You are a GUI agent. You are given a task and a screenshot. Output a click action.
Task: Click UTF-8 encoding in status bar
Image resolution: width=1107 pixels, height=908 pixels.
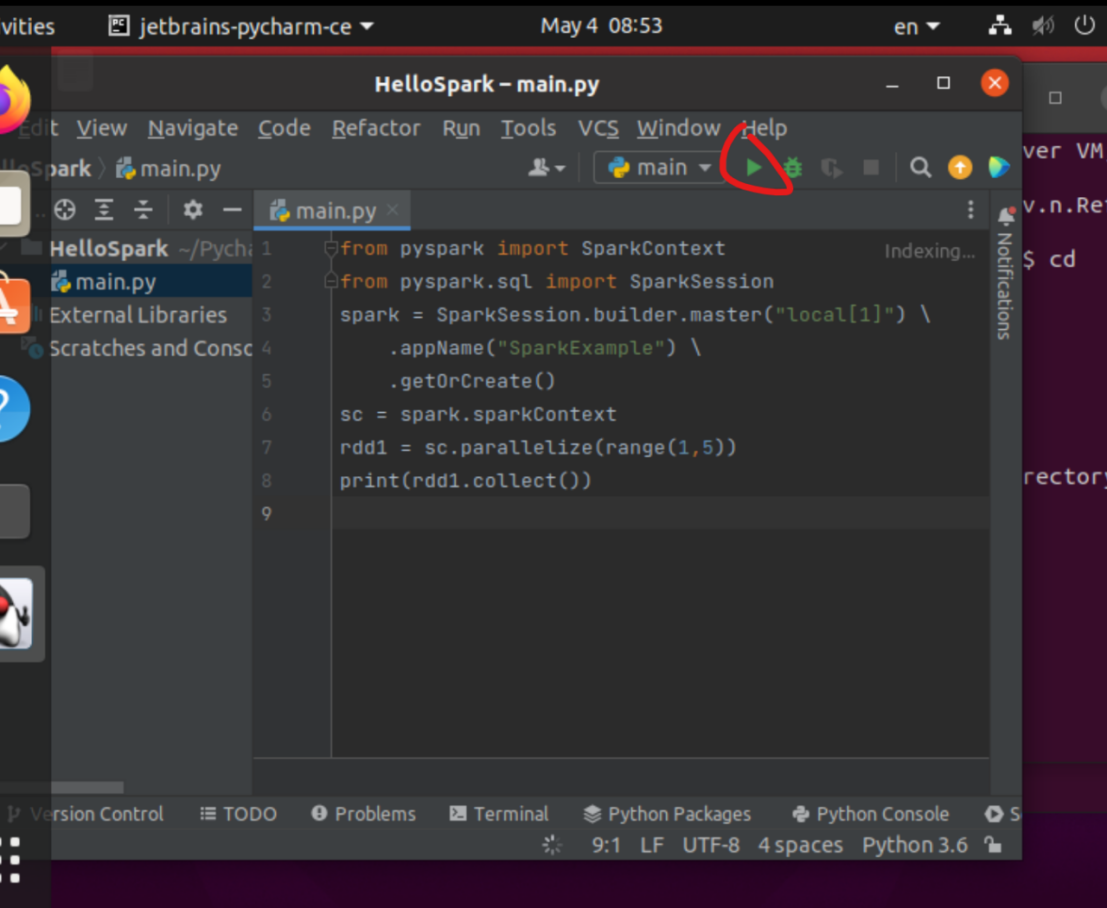click(711, 845)
